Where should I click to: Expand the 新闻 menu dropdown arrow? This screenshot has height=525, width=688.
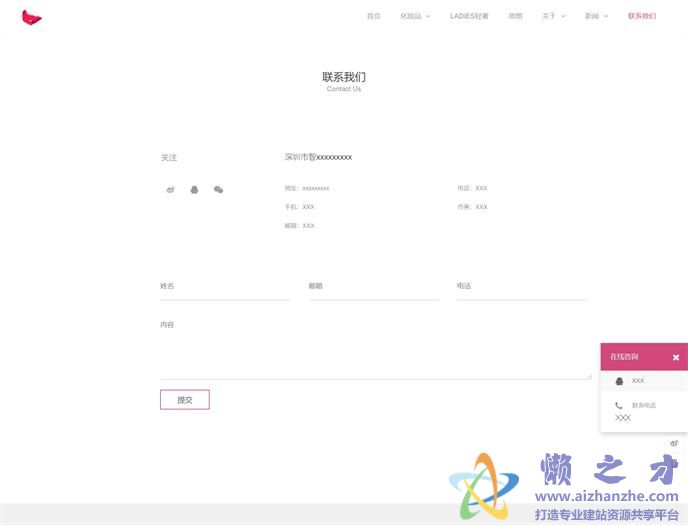point(606,16)
